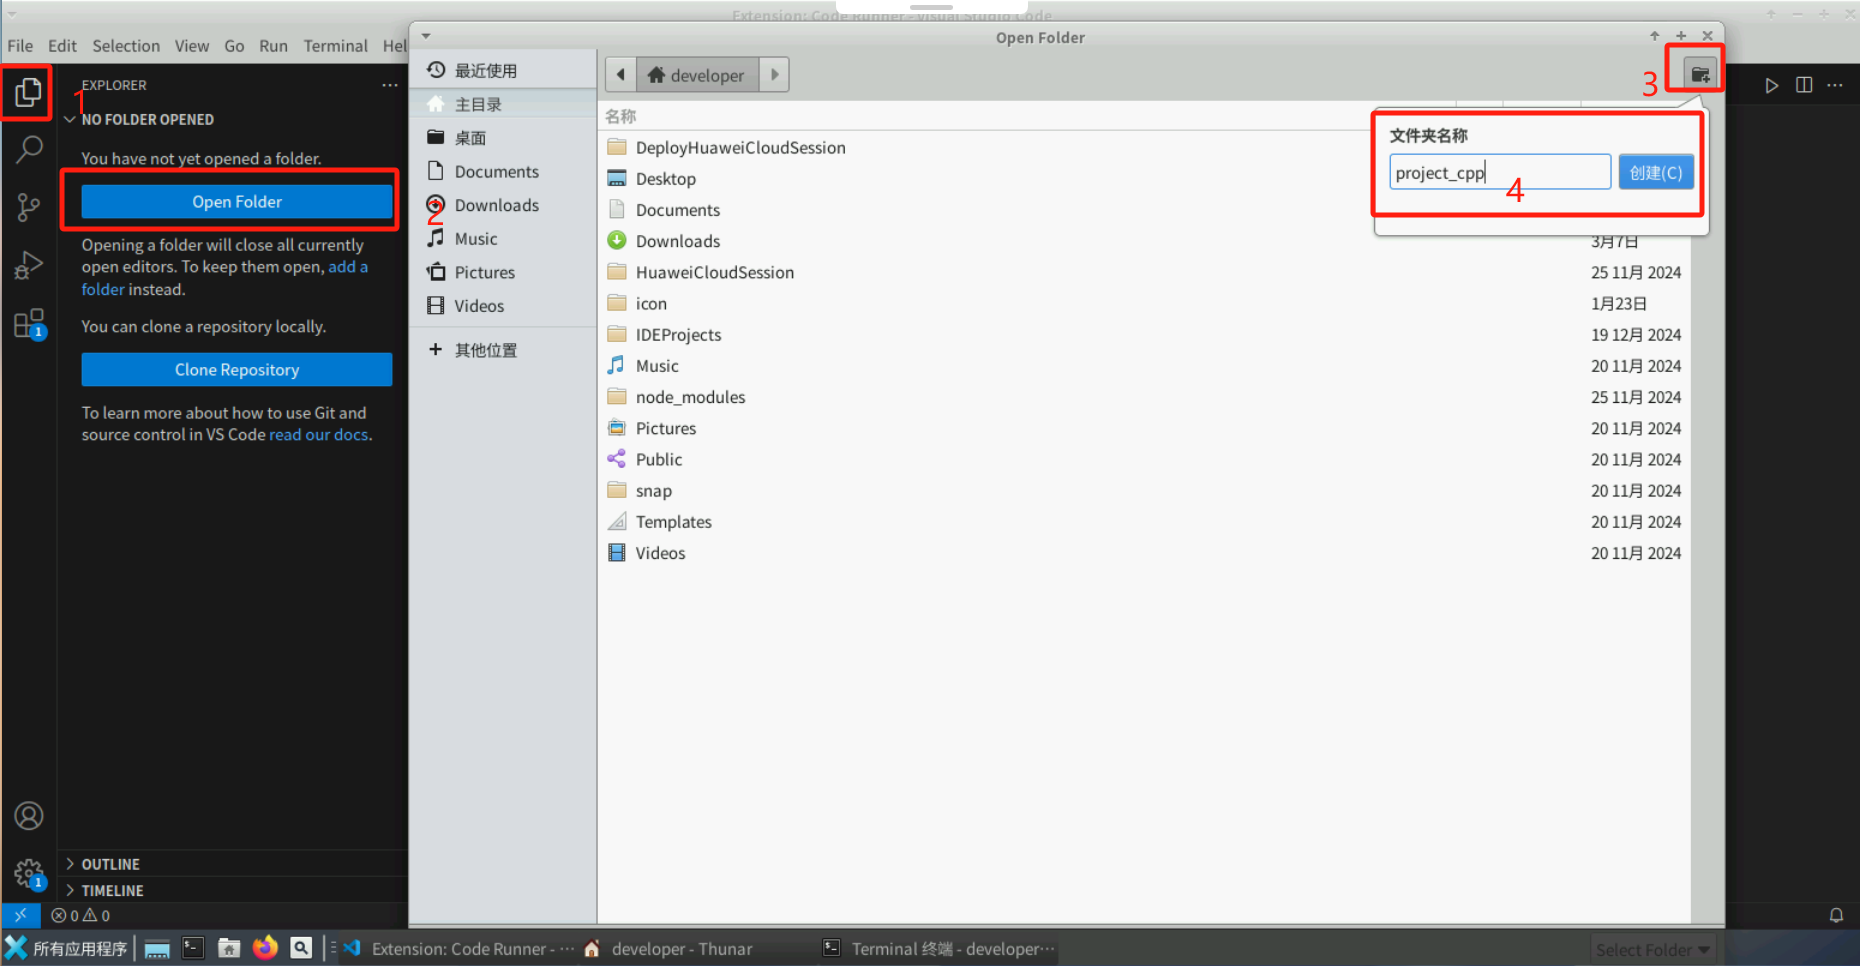Screen dimensions: 1860x966
Task: Open the Source Control view
Action: tap(27, 206)
